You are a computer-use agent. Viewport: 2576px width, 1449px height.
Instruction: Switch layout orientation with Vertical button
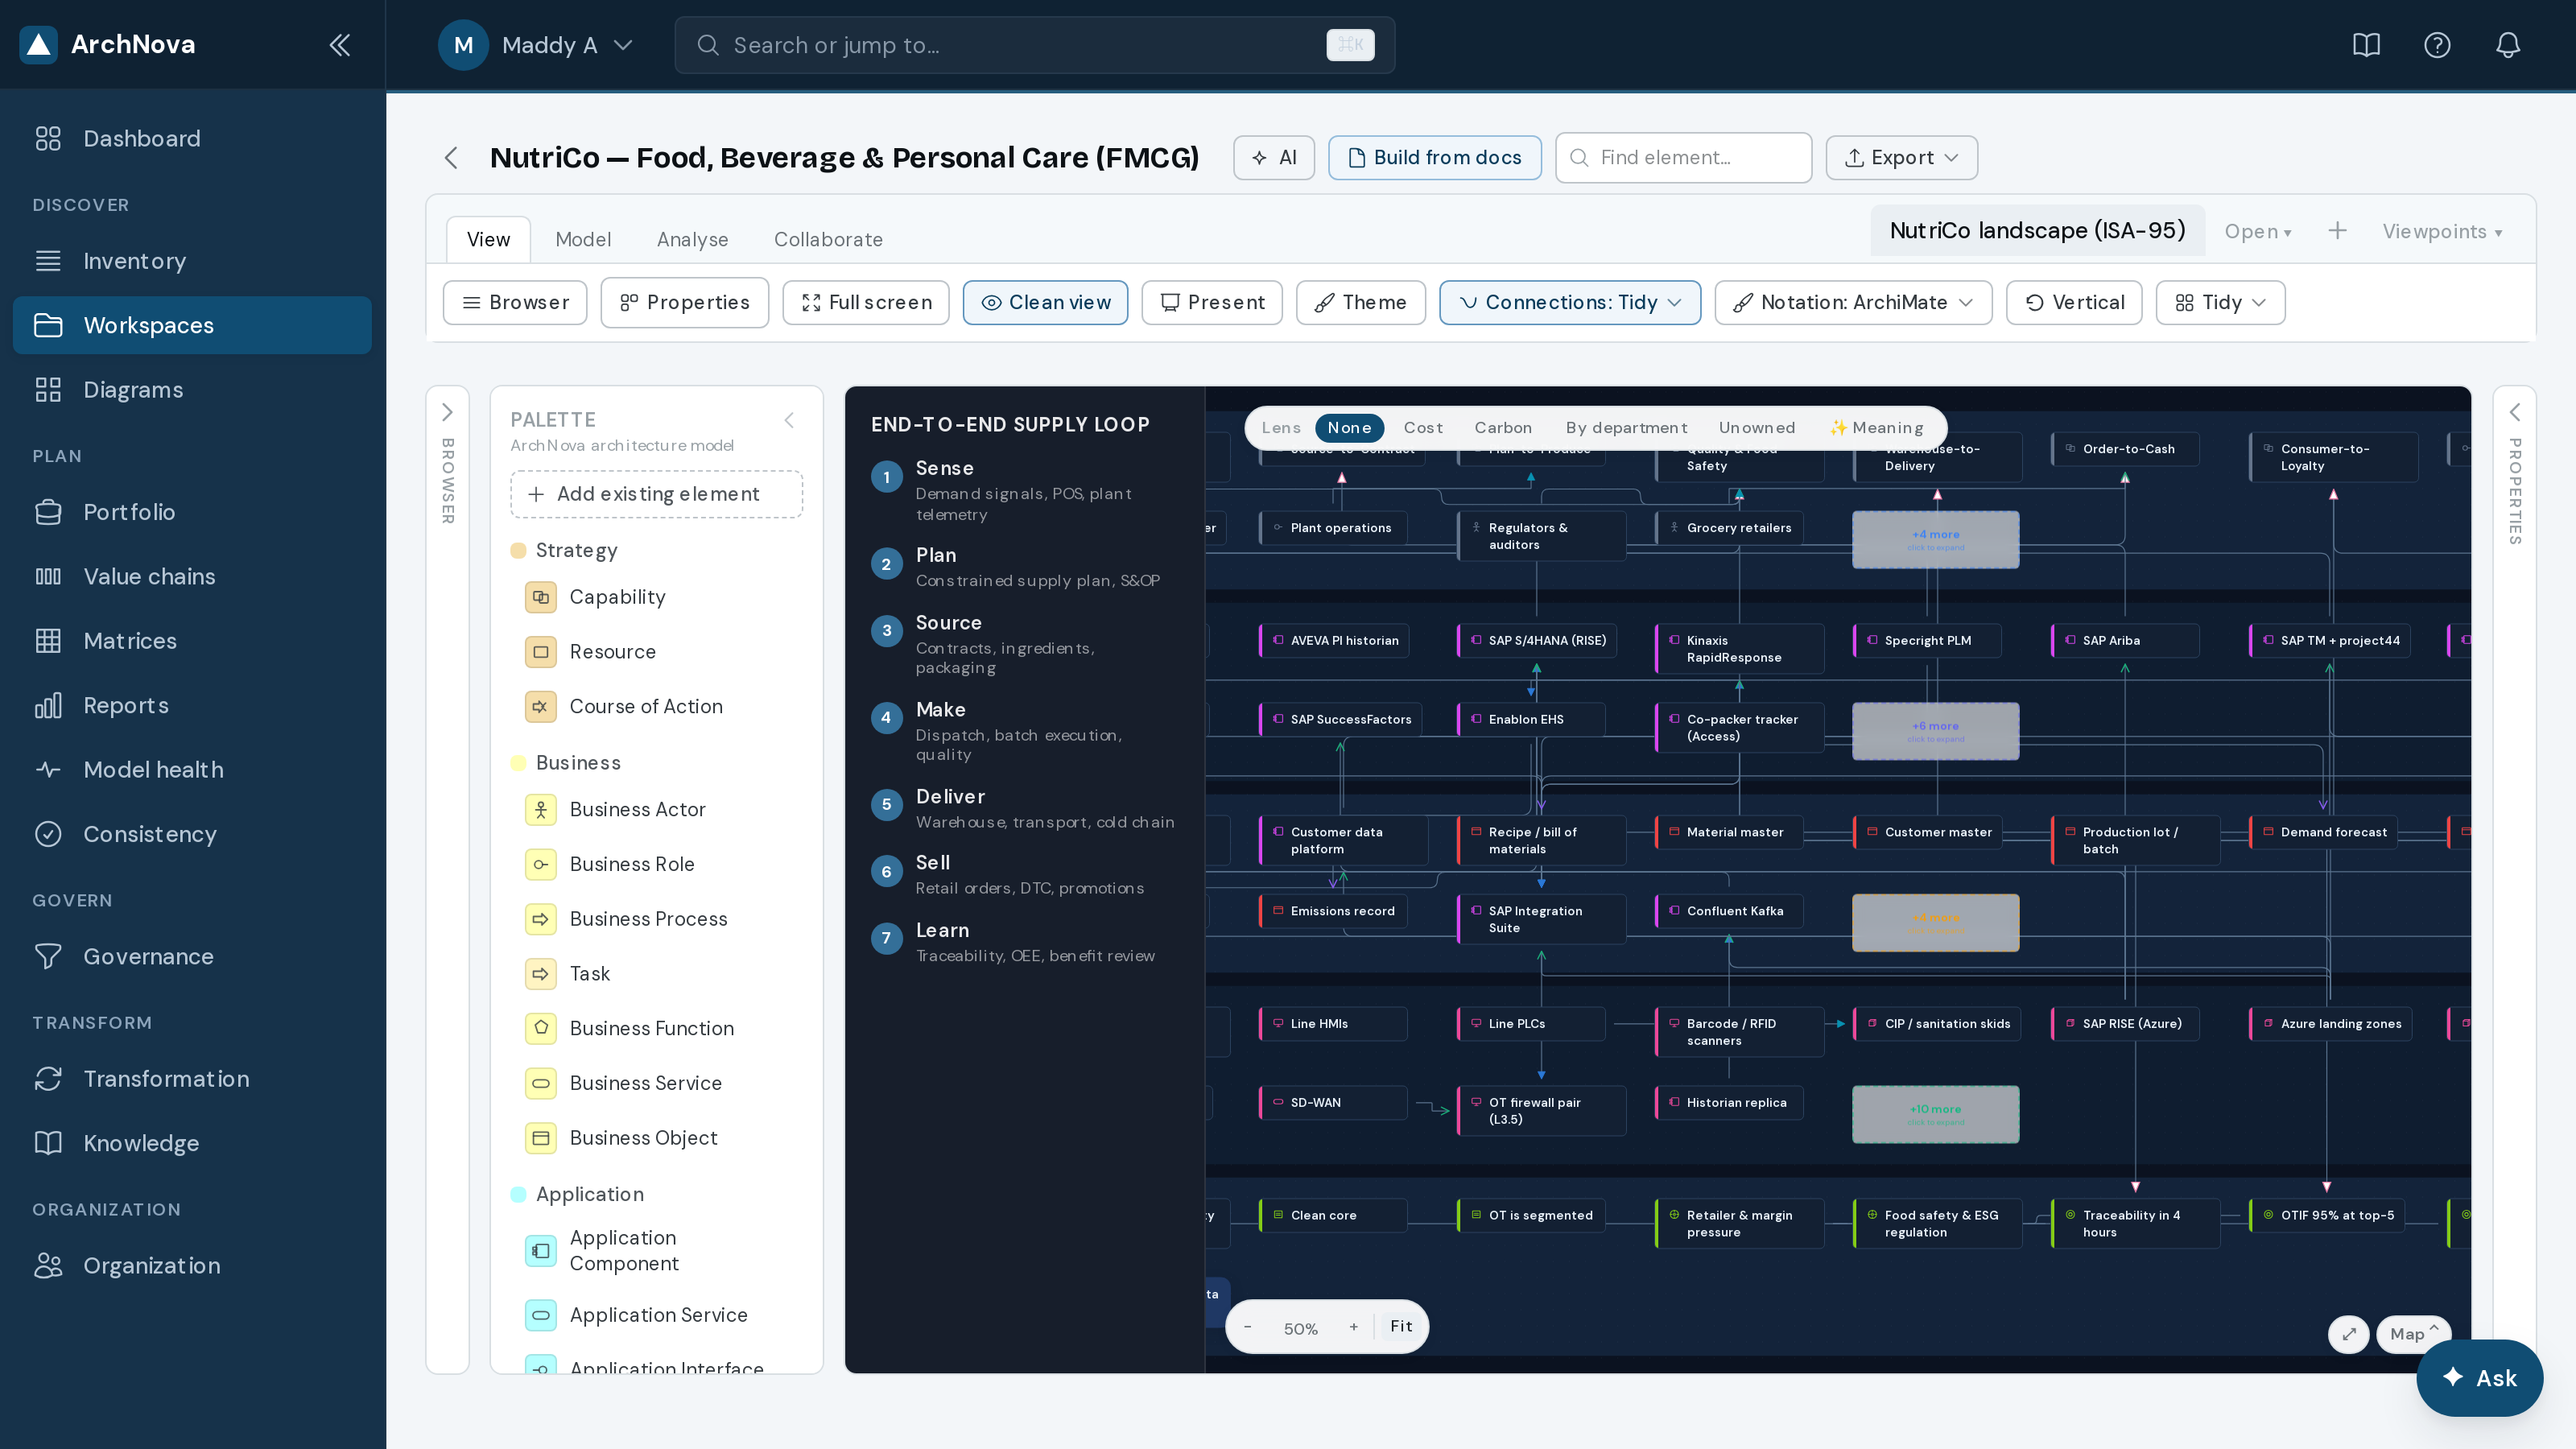(2074, 303)
